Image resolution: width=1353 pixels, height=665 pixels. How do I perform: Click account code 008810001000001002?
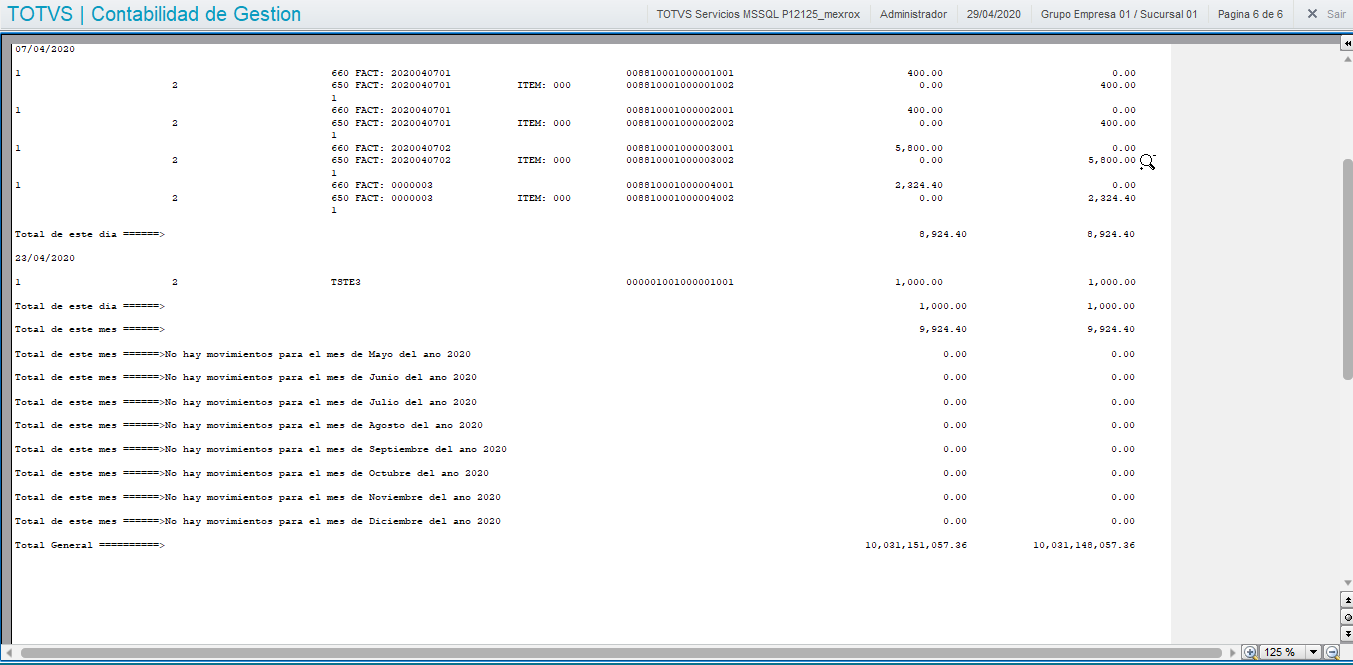tap(680, 85)
